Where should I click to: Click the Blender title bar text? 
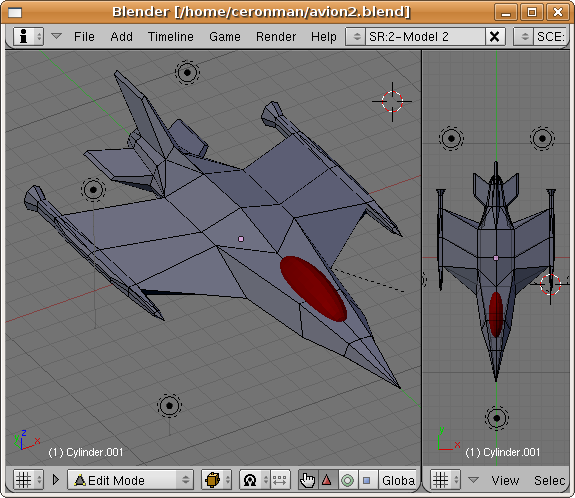coord(261,12)
